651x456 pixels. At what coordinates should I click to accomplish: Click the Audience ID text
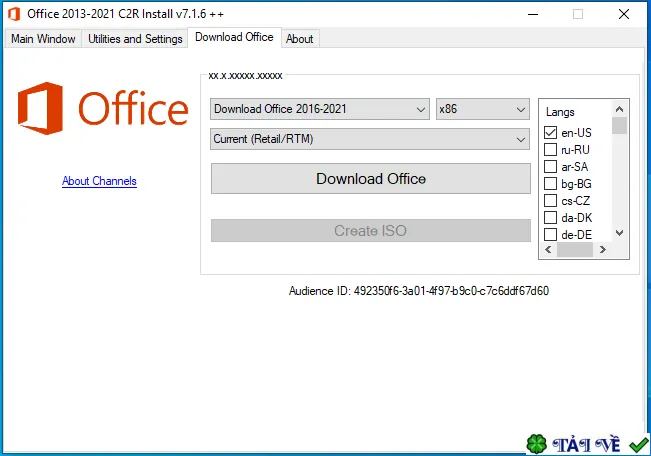pyautogui.click(x=419, y=291)
